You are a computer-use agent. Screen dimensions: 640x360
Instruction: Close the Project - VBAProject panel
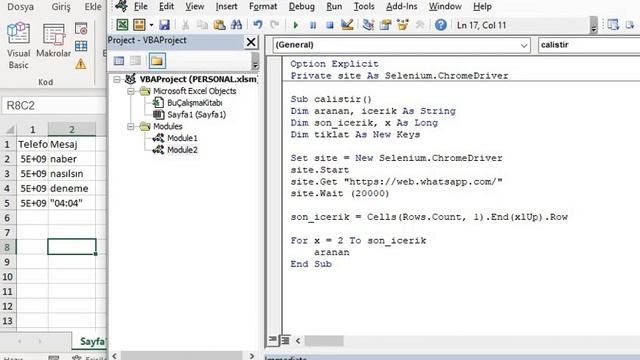coord(251,42)
